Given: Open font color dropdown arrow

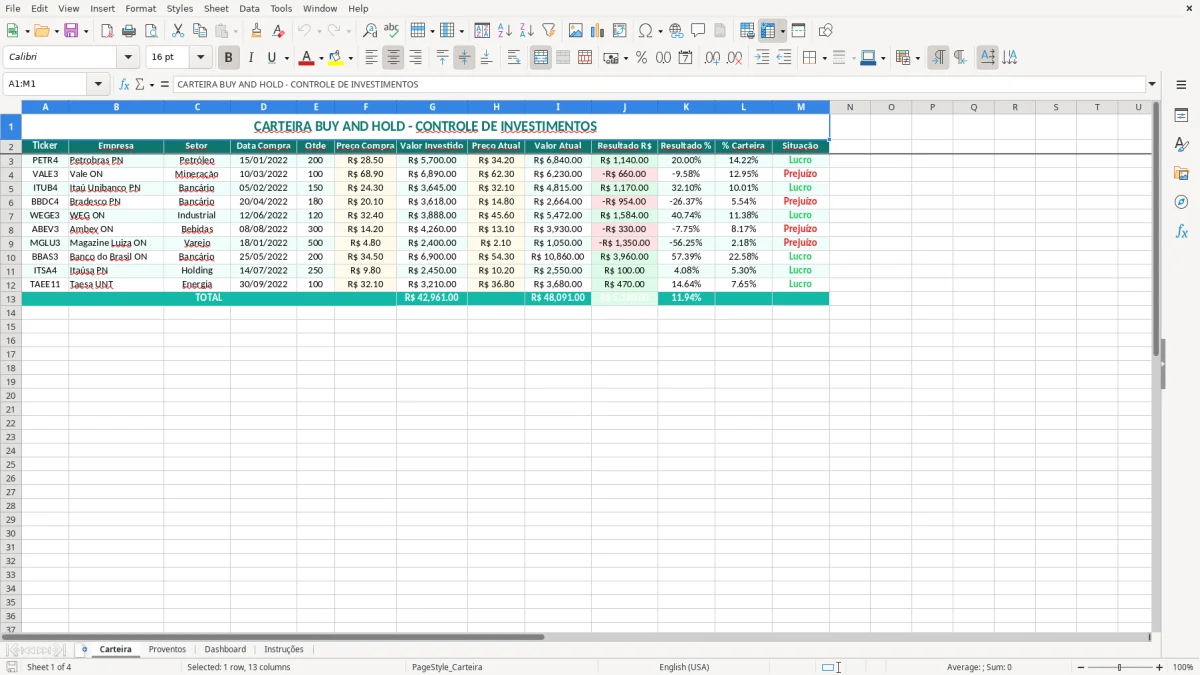Looking at the screenshot, I should (321, 58).
